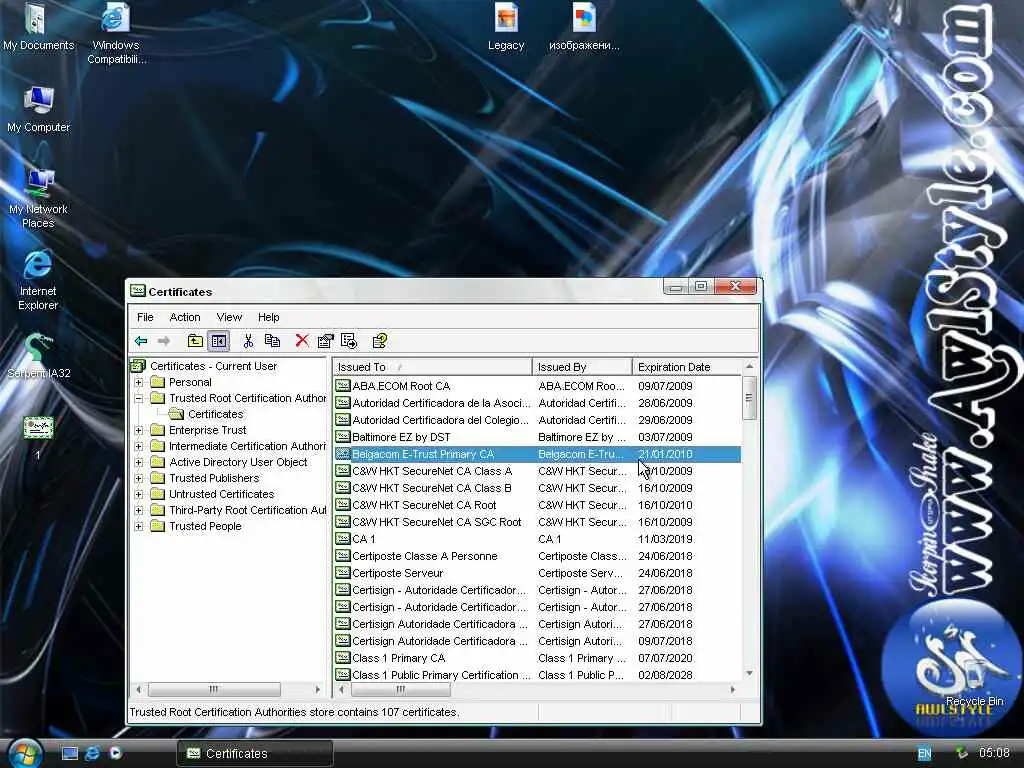Go up one level with folder icon
The width and height of the screenshot is (1024, 768).
coord(195,341)
